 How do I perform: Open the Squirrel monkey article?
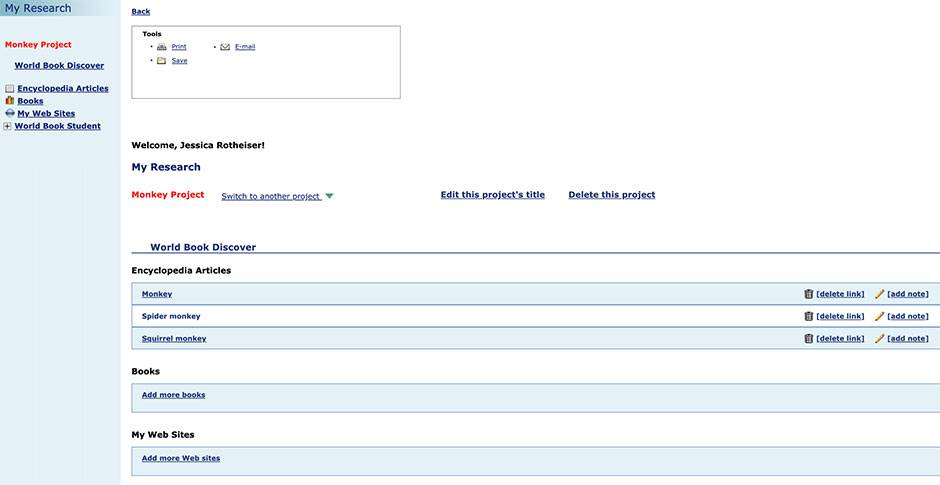(174, 338)
